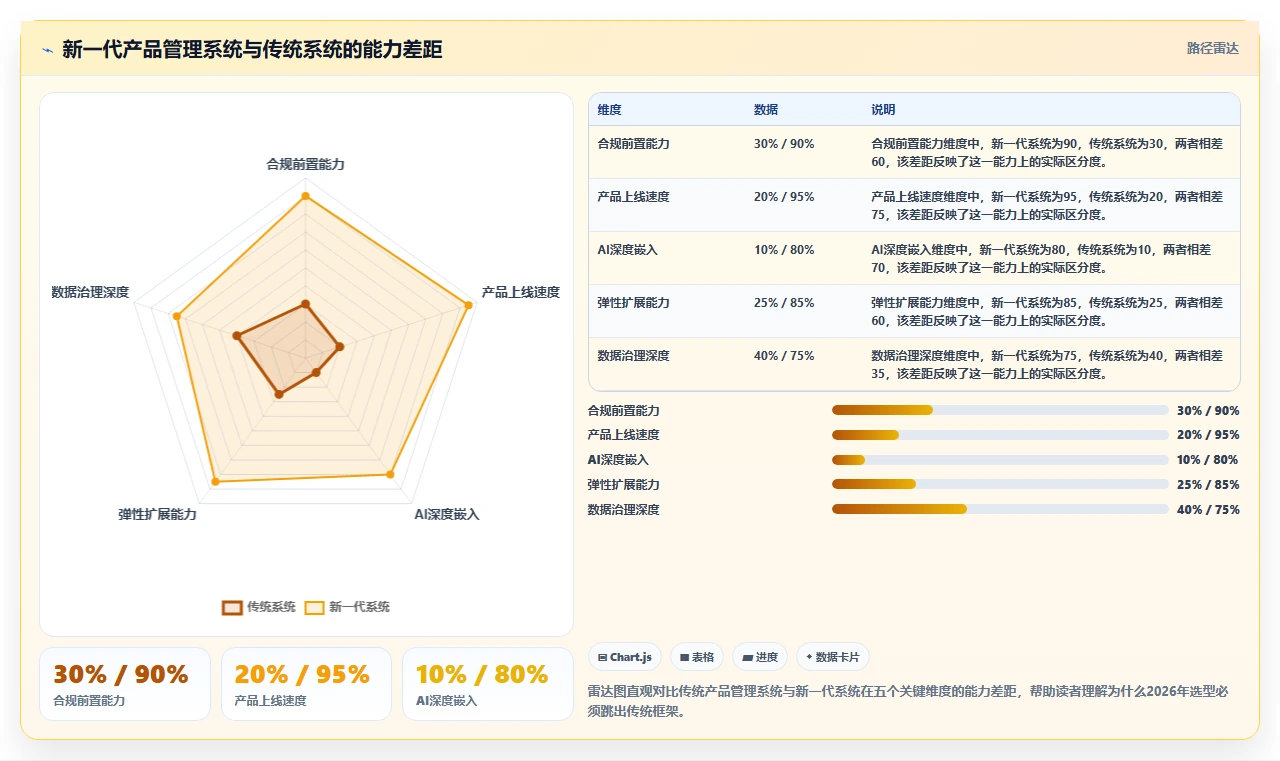Click the AI深度嵌入 table row name
The image size is (1280, 761).
[x=627, y=250]
